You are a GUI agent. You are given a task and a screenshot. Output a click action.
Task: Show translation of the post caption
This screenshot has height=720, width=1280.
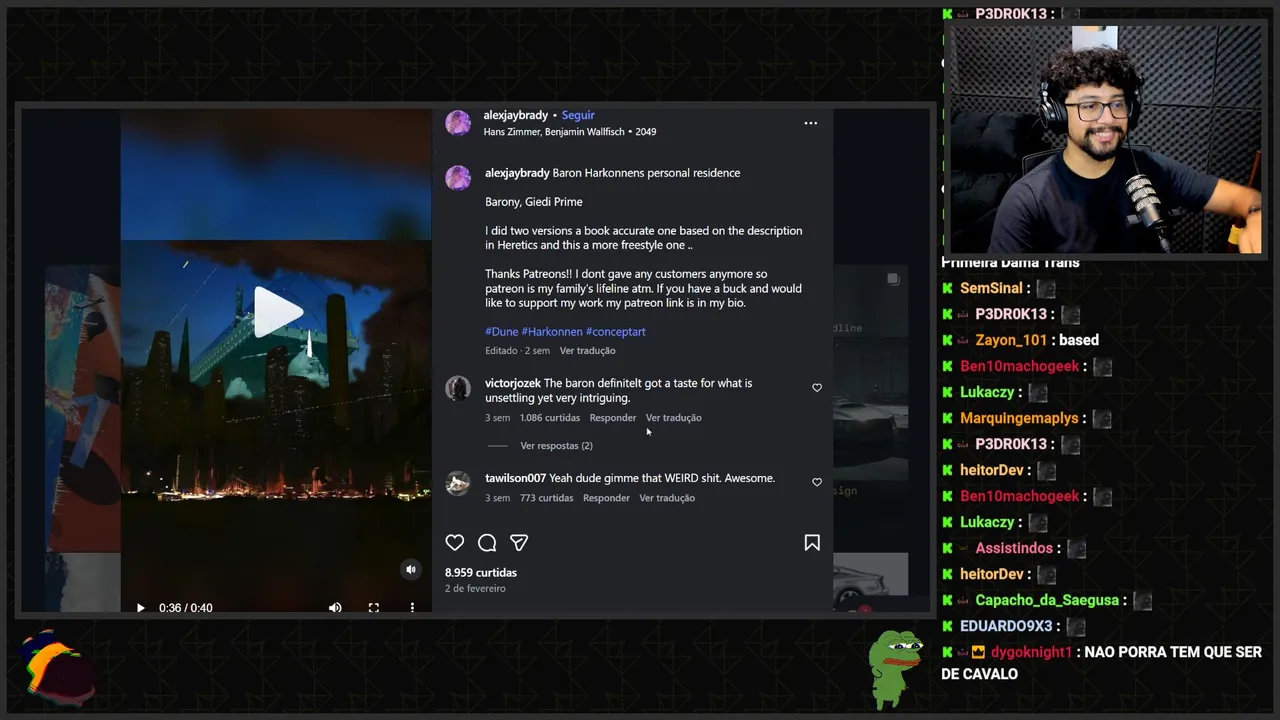pos(587,351)
